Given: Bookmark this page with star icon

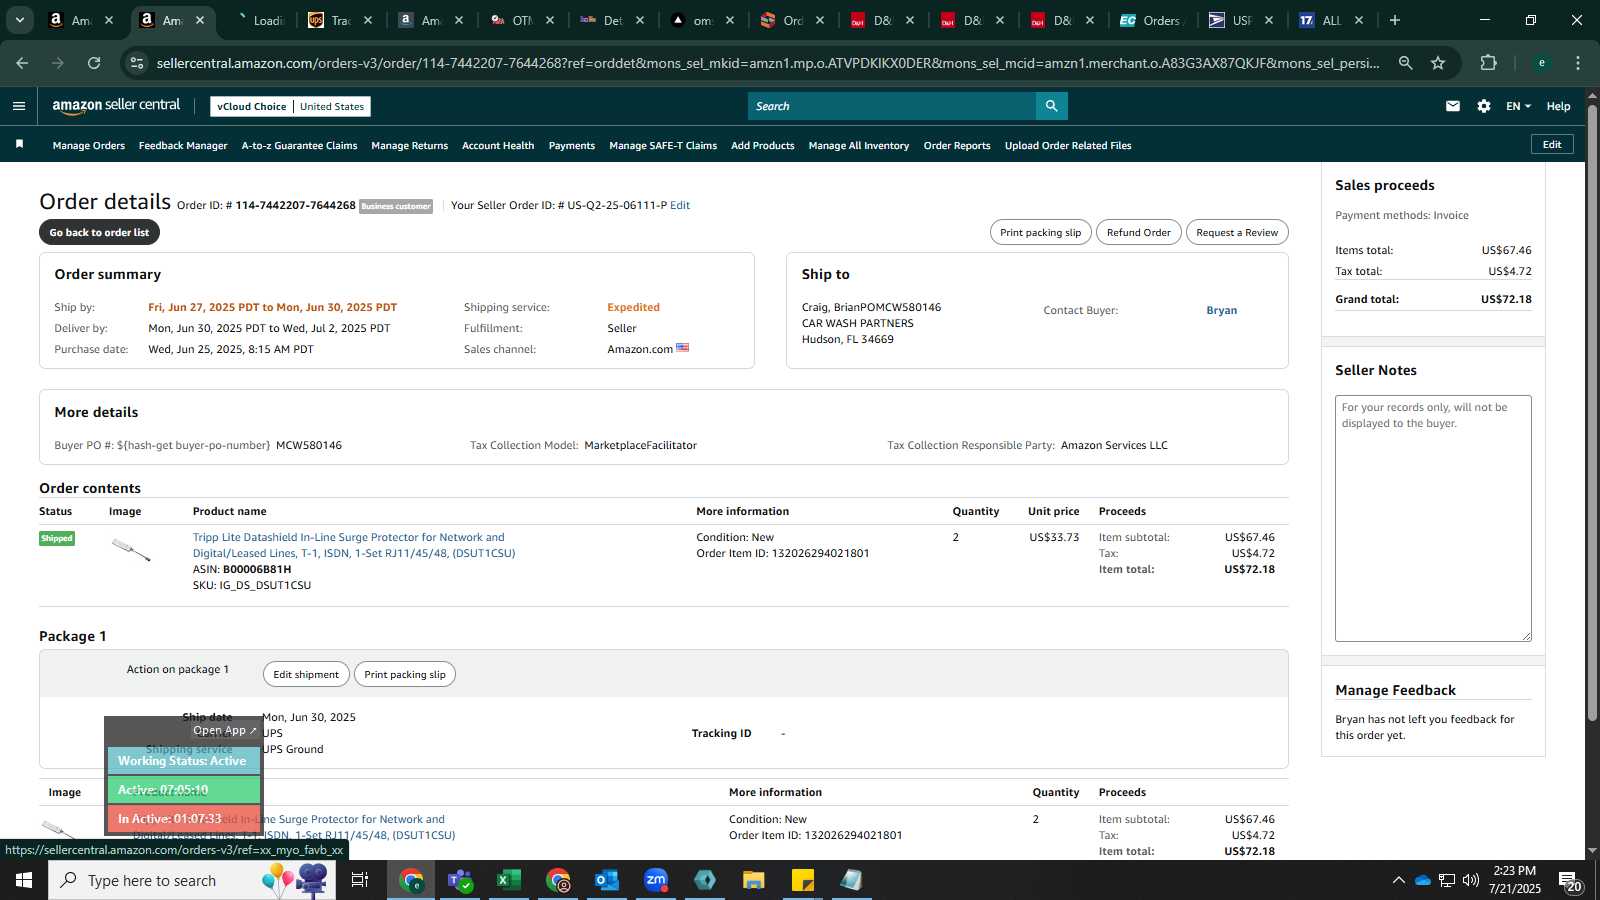Looking at the screenshot, I should coord(1438,63).
